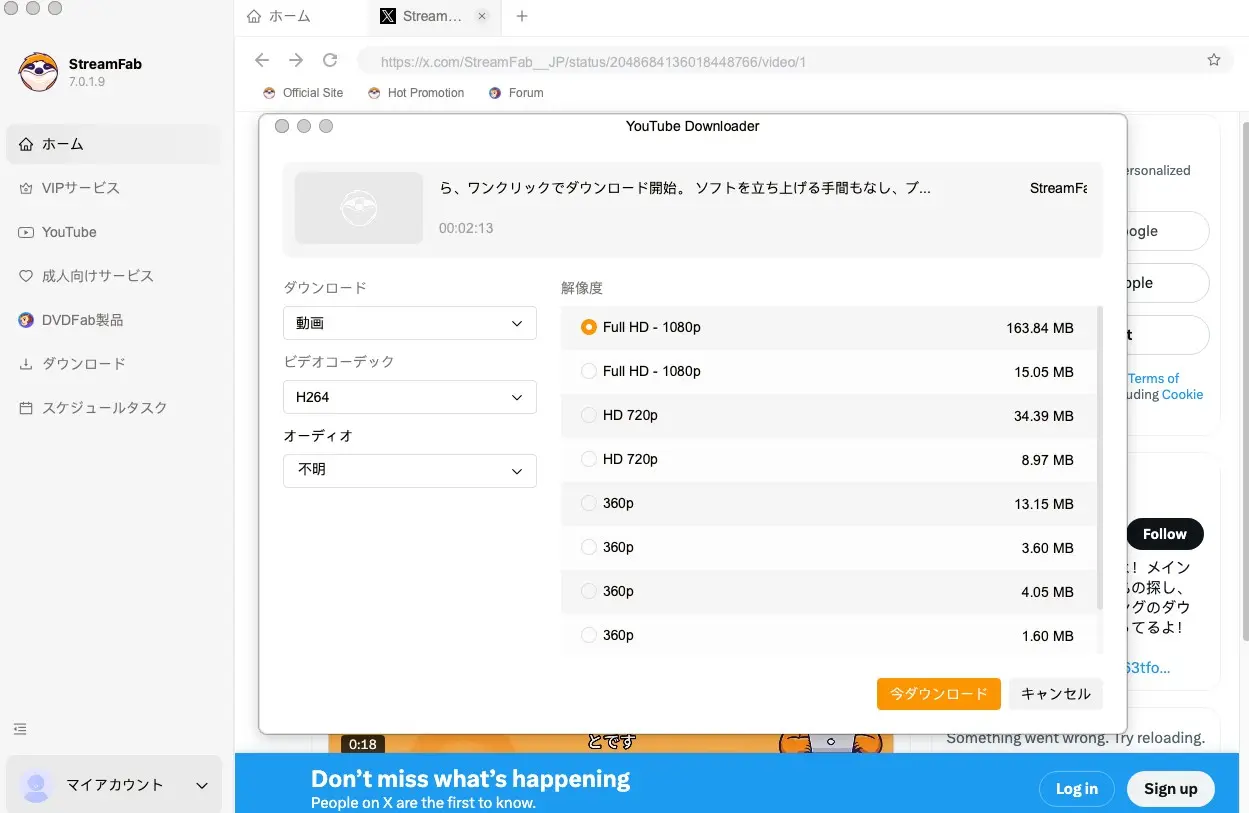Go back with the left arrow
1249x813 pixels.
click(262, 61)
